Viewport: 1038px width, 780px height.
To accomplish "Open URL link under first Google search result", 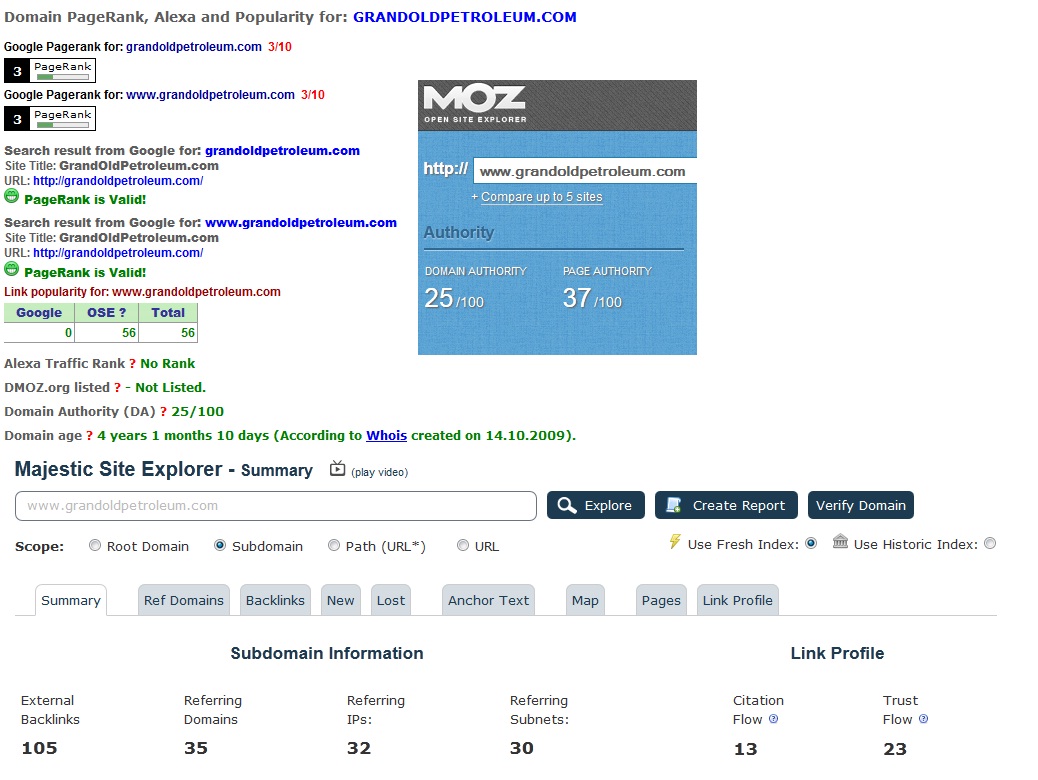I will pos(118,181).
